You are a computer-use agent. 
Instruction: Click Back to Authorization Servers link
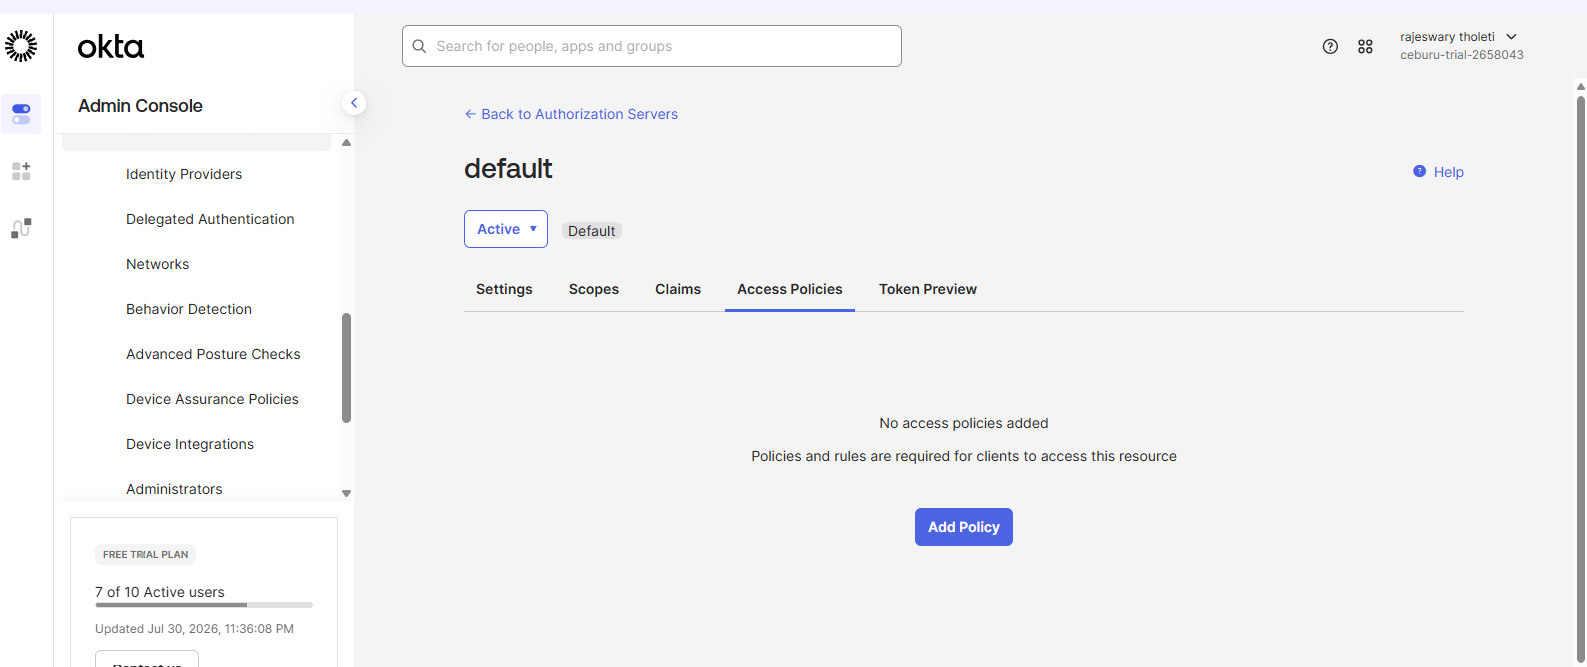coord(571,114)
